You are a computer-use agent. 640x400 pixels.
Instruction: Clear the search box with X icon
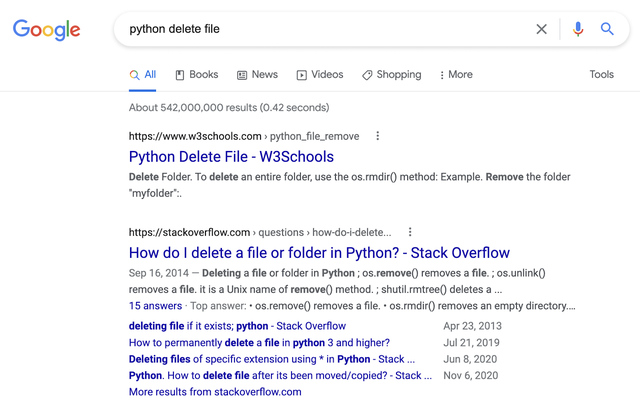(x=541, y=29)
